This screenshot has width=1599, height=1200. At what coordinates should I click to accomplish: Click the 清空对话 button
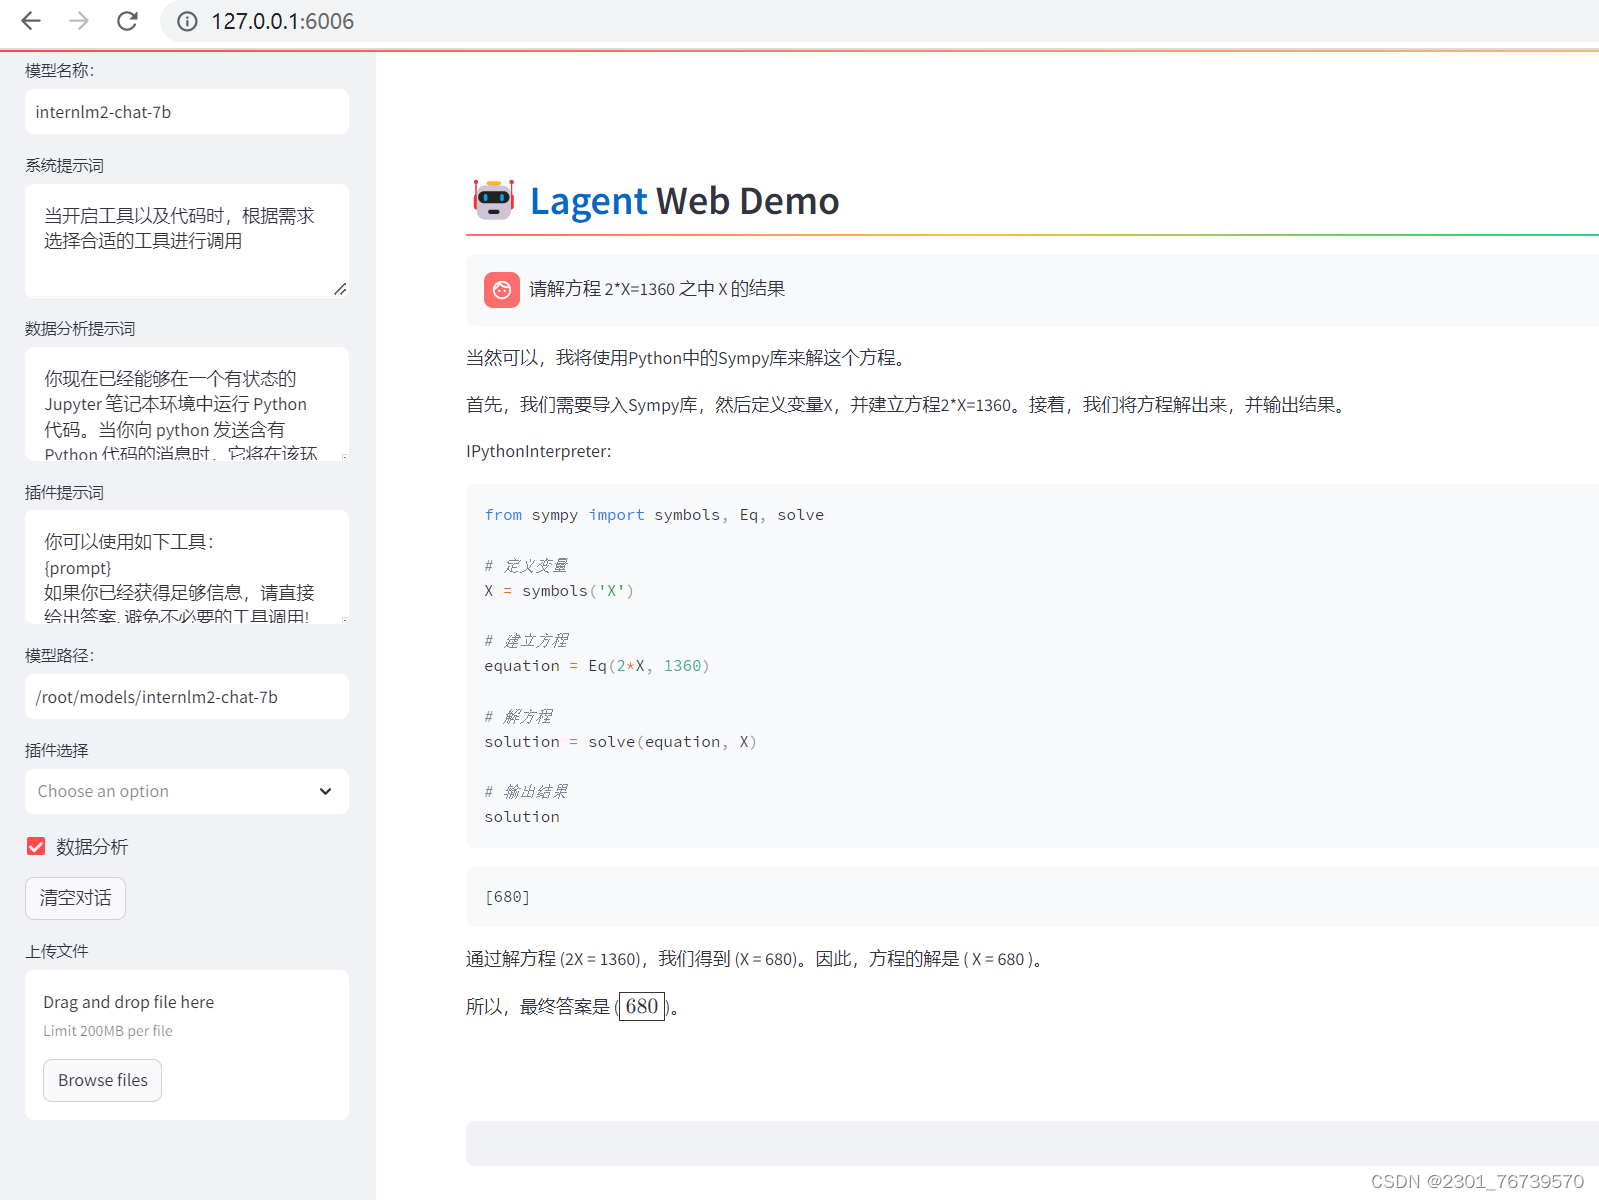click(x=75, y=898)
